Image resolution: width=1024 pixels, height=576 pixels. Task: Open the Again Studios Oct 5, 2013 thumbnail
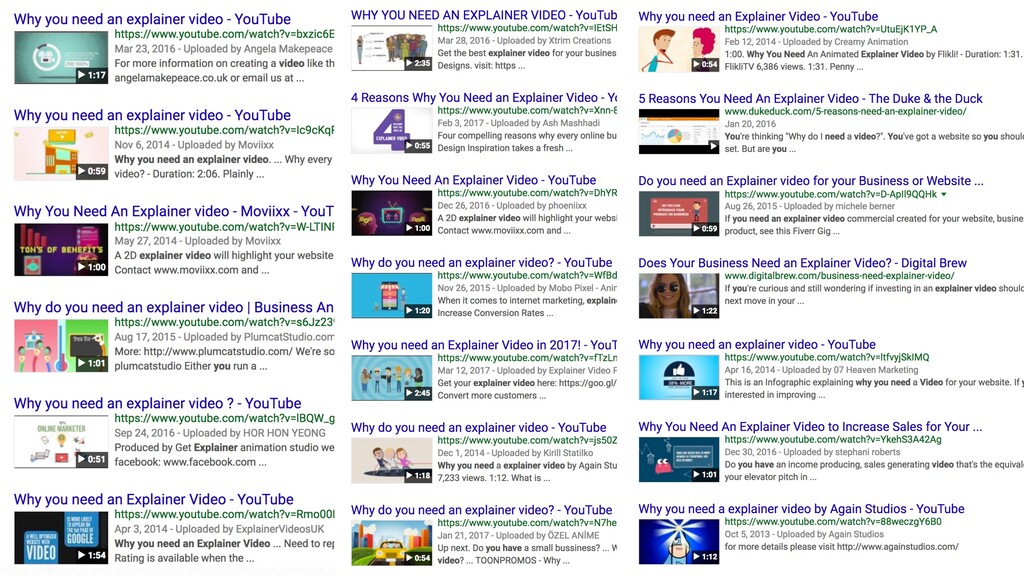679,542
